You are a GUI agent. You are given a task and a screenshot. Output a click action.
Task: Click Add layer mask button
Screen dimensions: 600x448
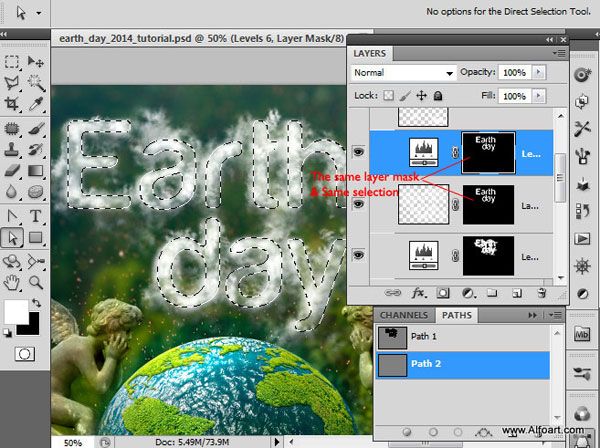tap(443, 293)
